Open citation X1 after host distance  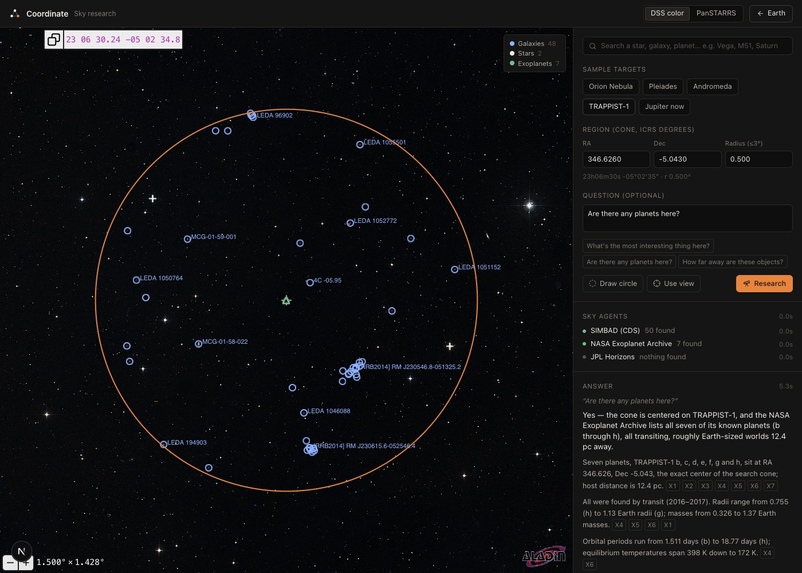672,486
